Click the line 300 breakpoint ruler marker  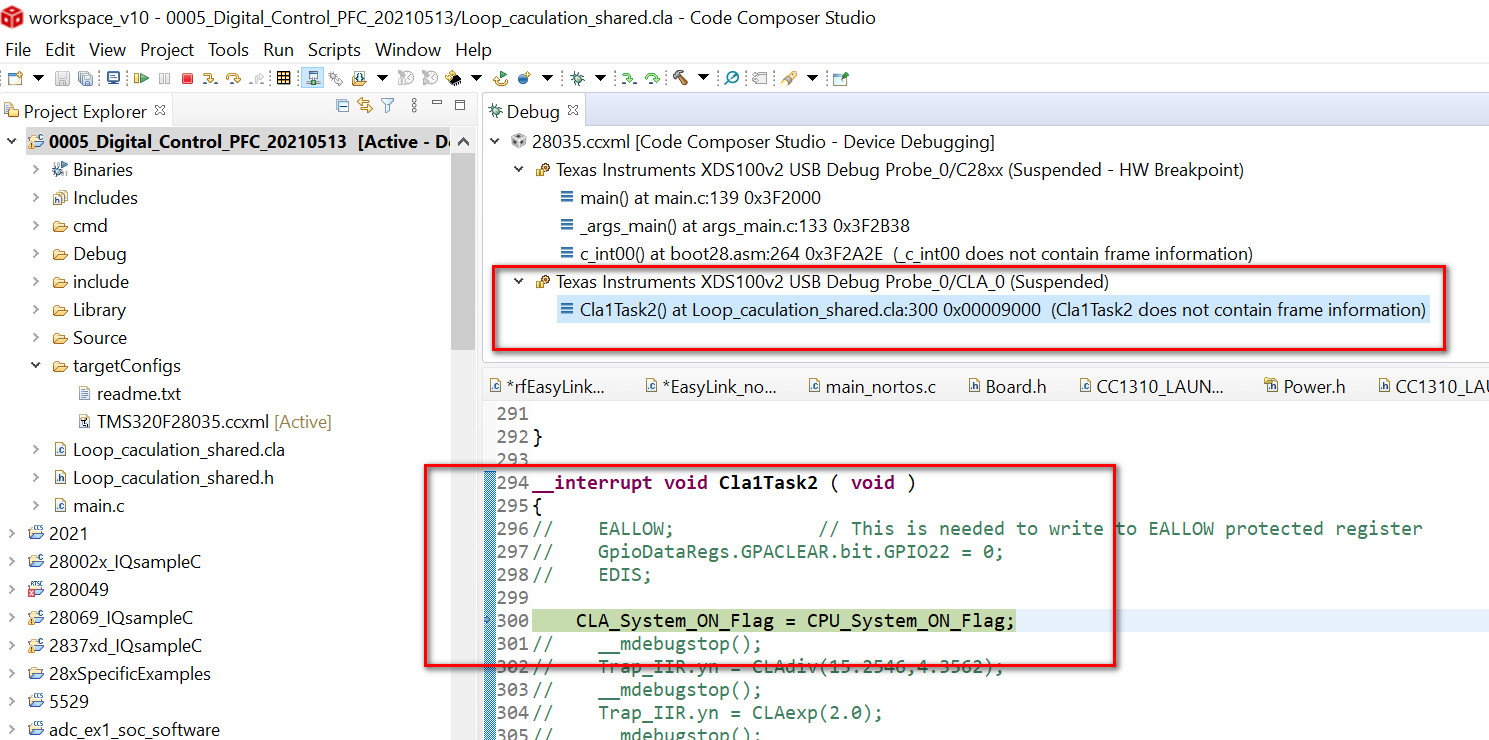click(x=488, y=621)
